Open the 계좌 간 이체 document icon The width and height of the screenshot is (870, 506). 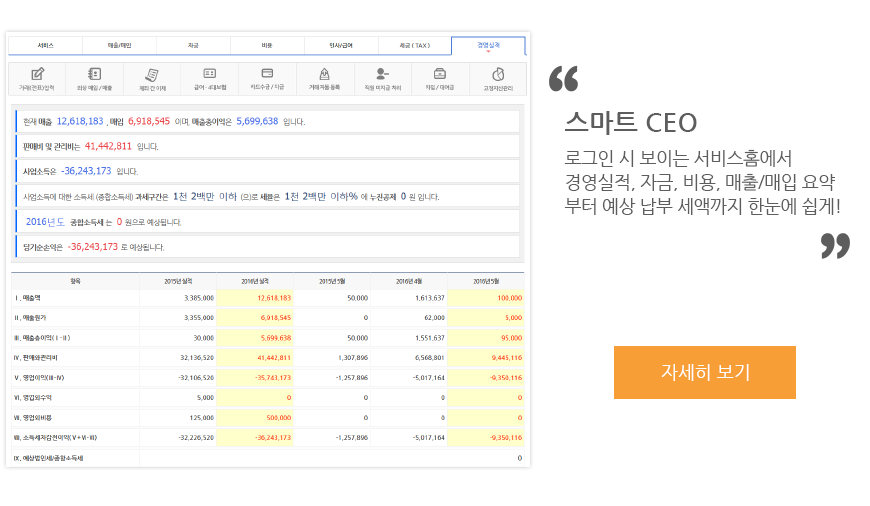(x=152, y=74)
